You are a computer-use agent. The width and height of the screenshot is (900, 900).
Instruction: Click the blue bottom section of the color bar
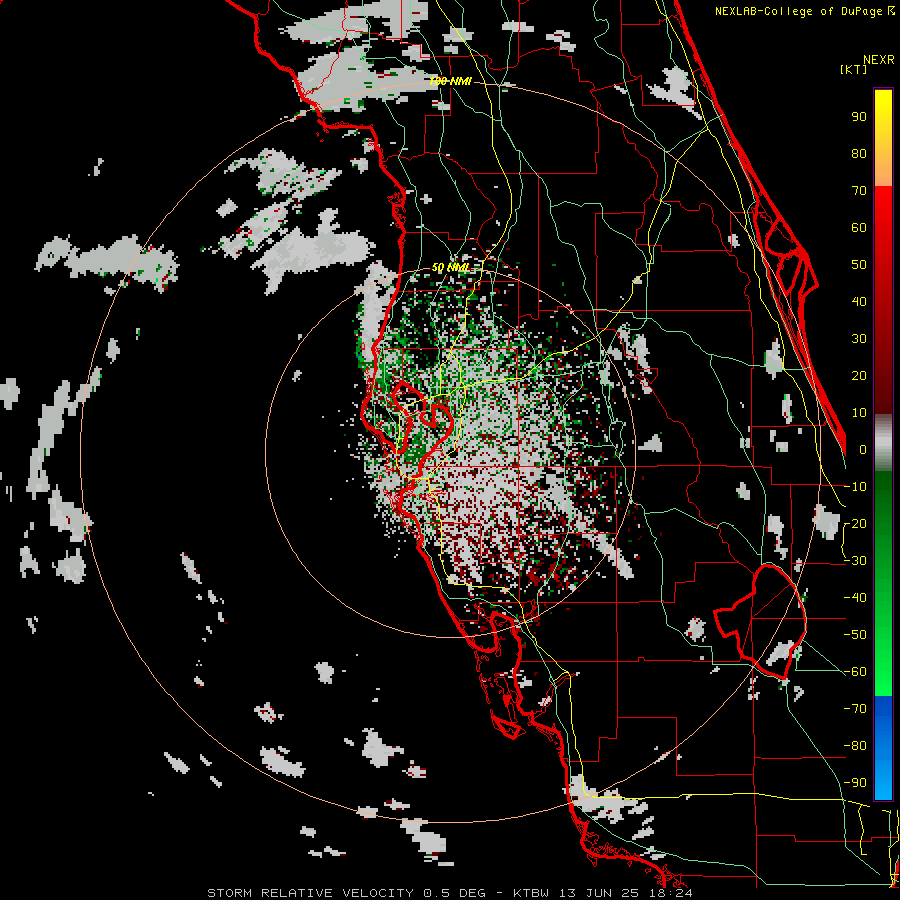pos(883,748)
